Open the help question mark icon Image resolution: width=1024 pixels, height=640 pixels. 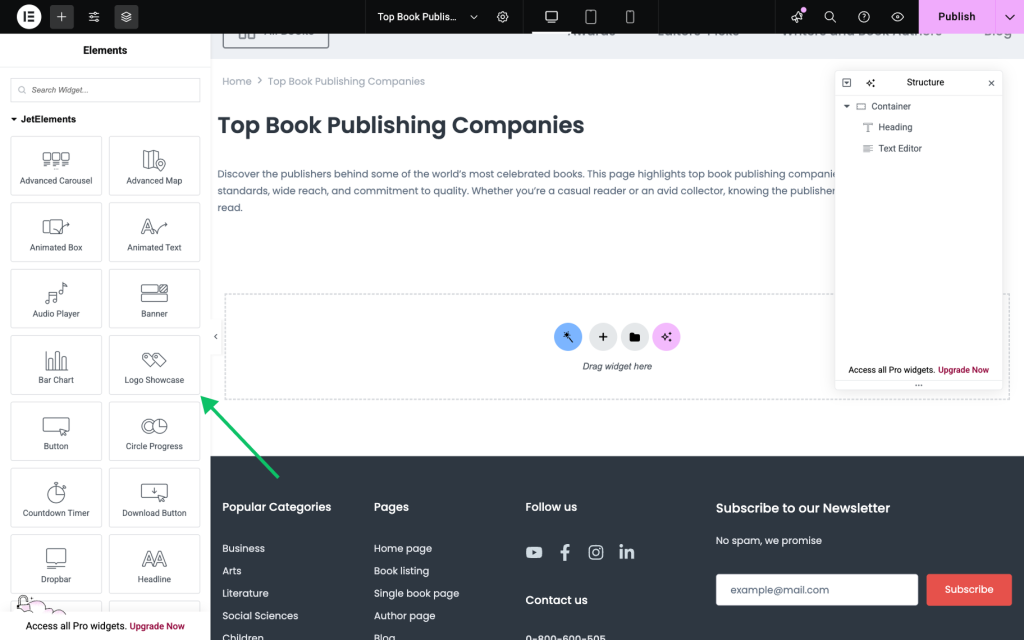[864, 17]
